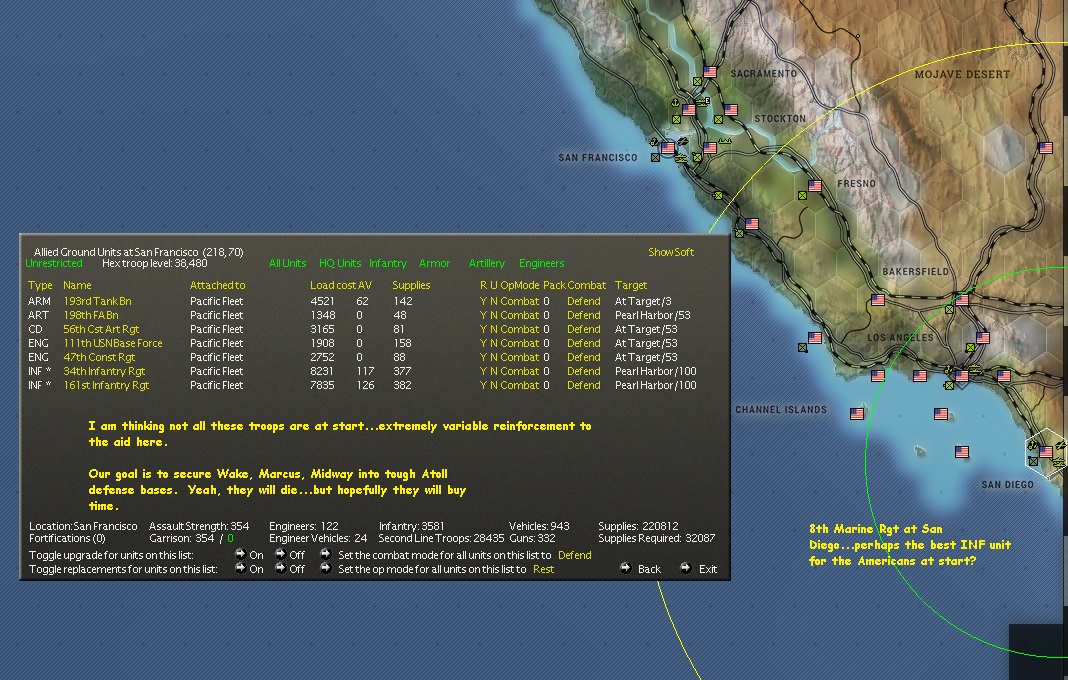Click the ship icon right of Los Angeles flag
This screenshot has height=680, width=1068.
click(x=975, y=370)
